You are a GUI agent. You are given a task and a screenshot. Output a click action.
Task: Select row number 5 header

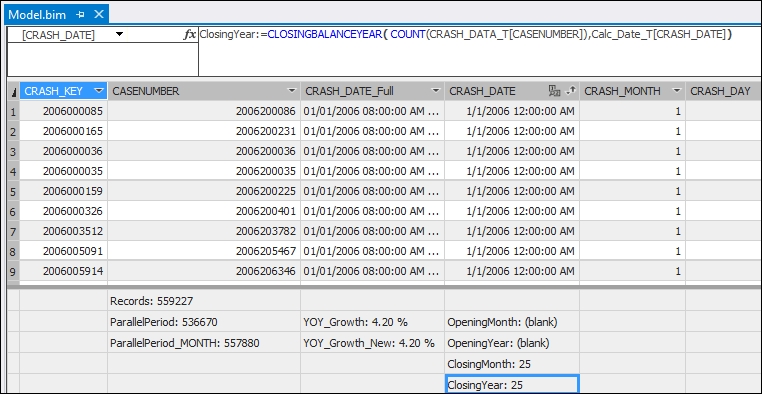pyautogui.click(x=13, y=191)
